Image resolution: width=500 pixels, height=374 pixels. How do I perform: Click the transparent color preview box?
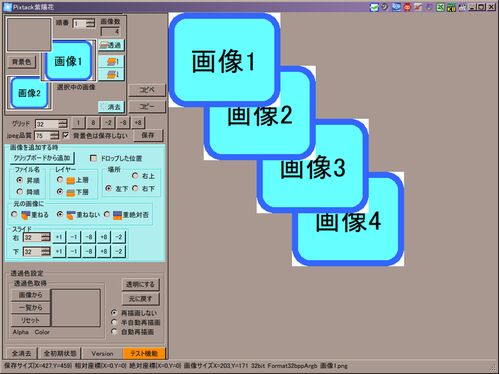click(76, 308)
